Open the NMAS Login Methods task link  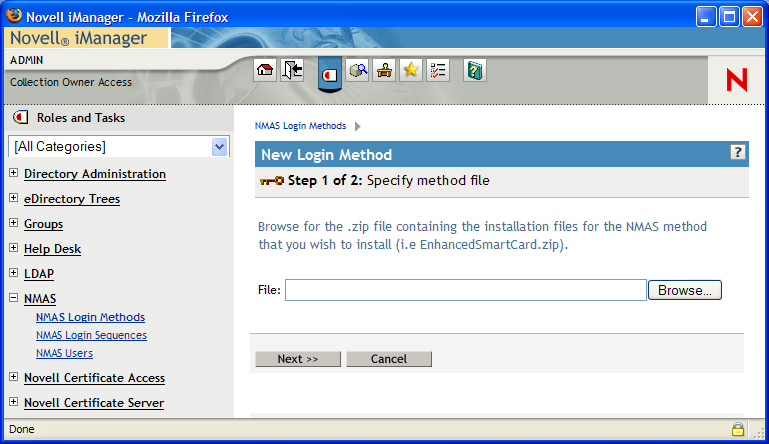click(x=90, y=317)
